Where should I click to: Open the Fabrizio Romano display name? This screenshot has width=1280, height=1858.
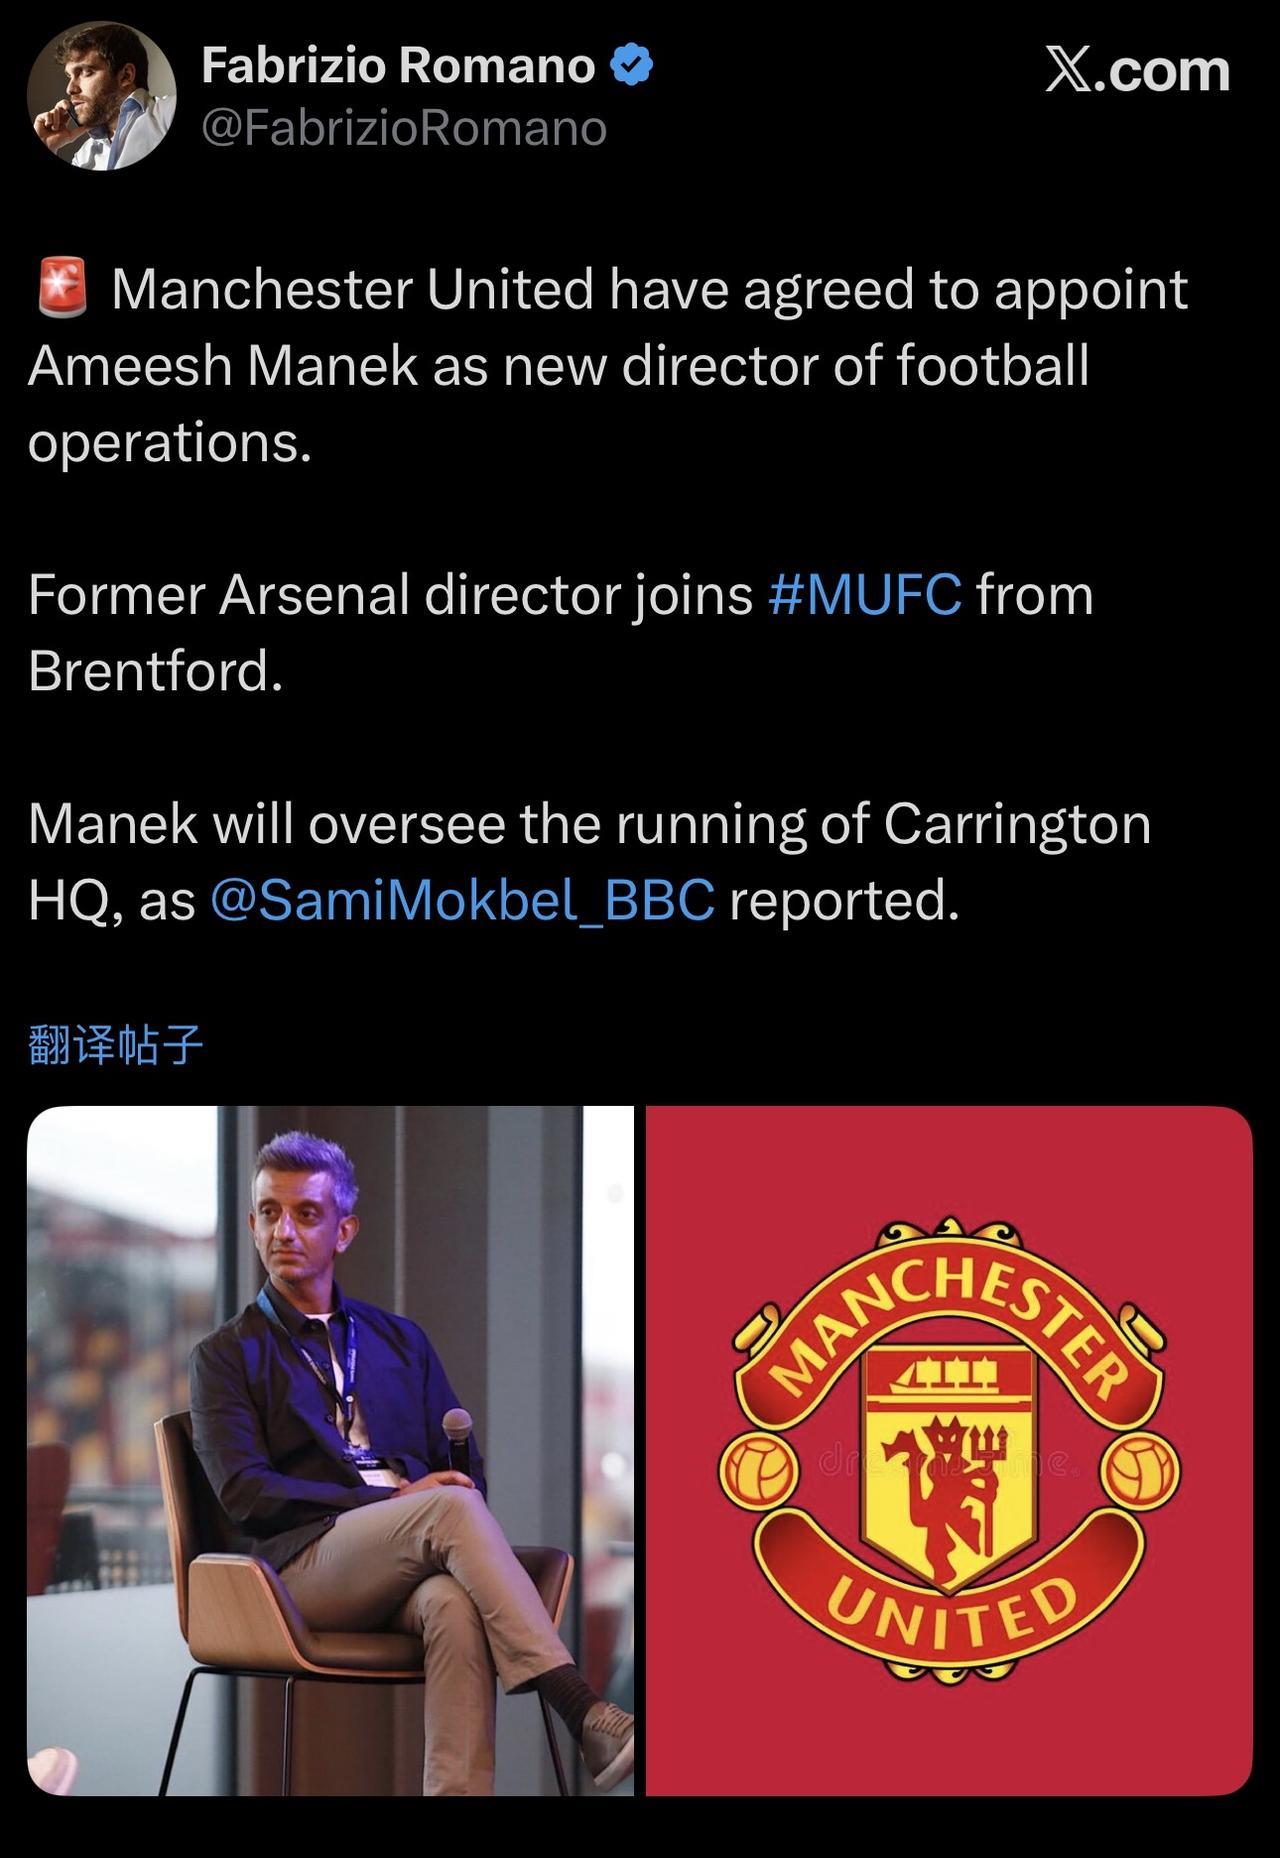[x=398, y=66]
